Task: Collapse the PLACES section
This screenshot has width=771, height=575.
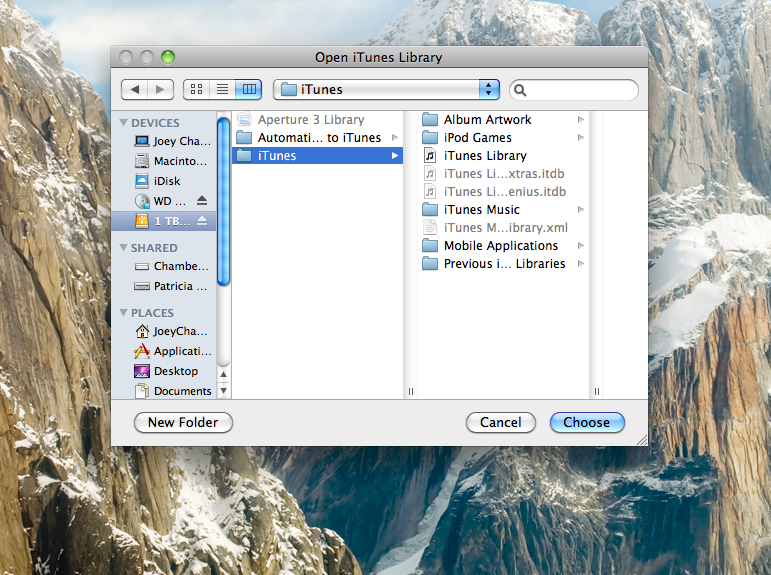Action: tap(123, 312)
